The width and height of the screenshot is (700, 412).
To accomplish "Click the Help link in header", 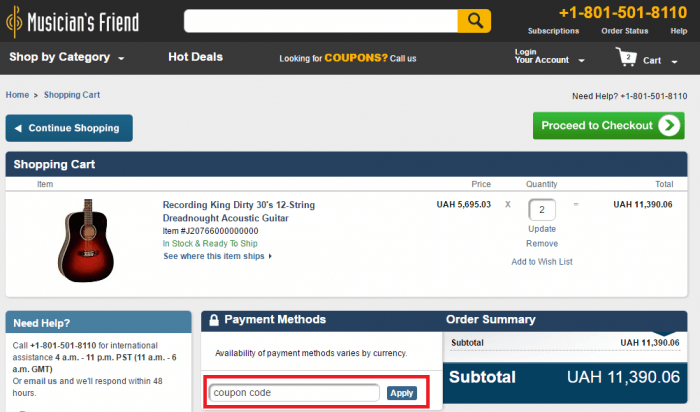I will (x=679, y=31).
